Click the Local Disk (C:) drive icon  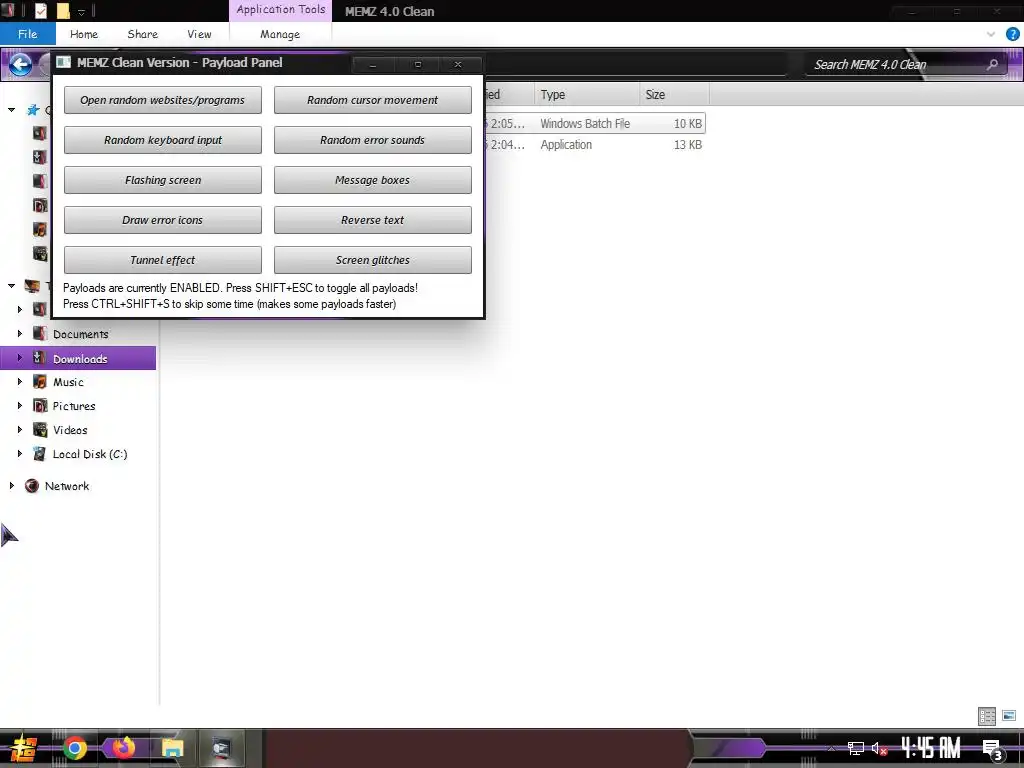40,454
